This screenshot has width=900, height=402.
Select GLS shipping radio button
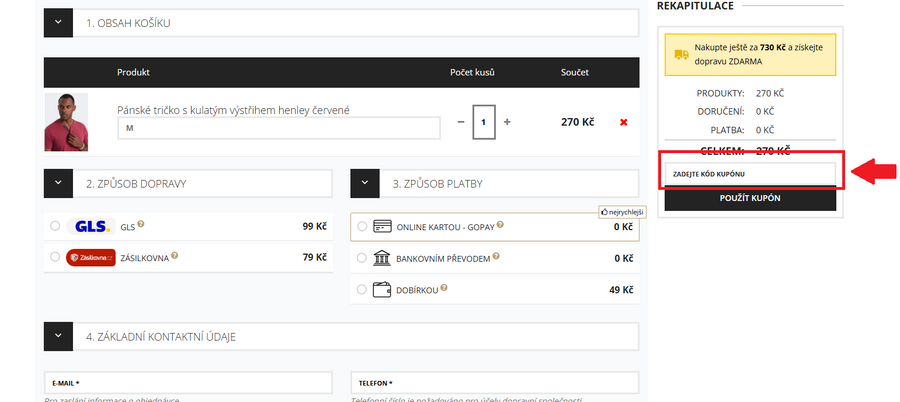point(54,226)
